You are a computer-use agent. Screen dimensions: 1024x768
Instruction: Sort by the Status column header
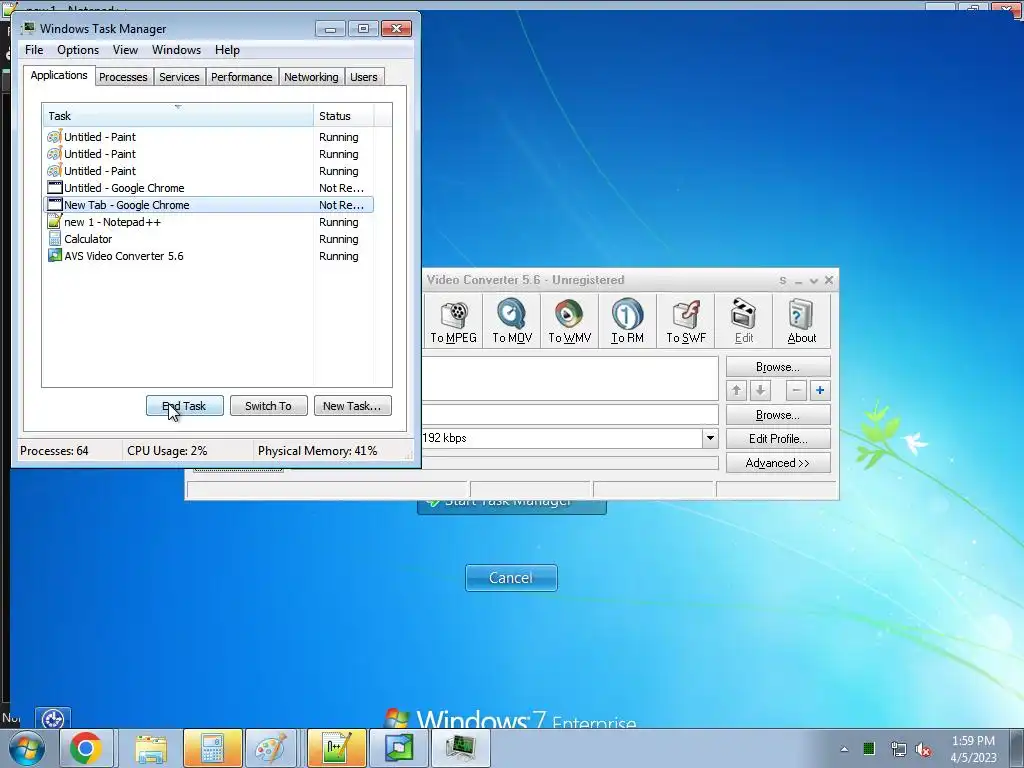(343, 116)
